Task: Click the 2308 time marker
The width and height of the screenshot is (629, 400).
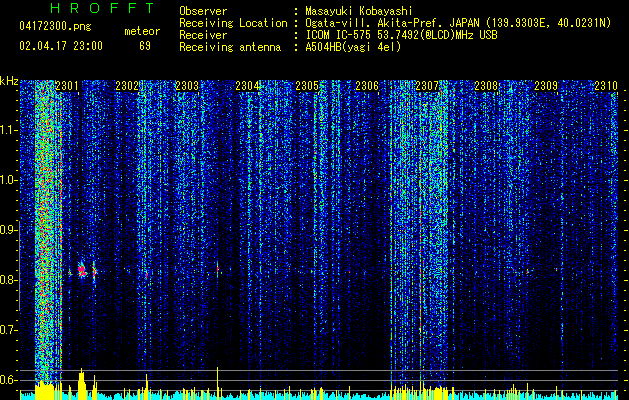Action: pyautogui.click(x=486, y=86)
